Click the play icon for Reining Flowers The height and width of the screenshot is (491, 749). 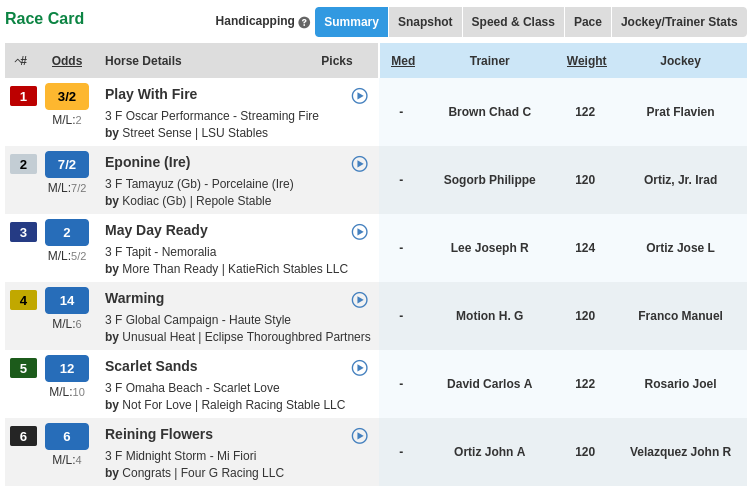click(360, 436)
